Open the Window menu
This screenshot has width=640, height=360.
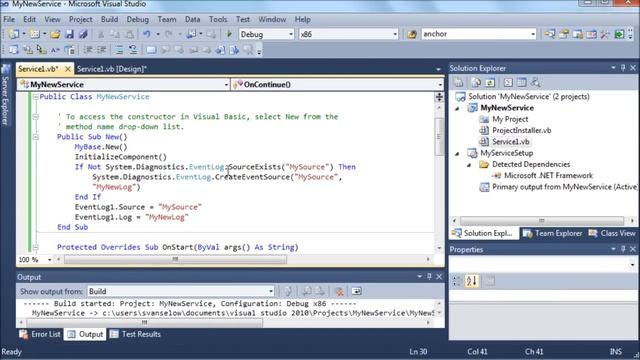pos(272,19)
